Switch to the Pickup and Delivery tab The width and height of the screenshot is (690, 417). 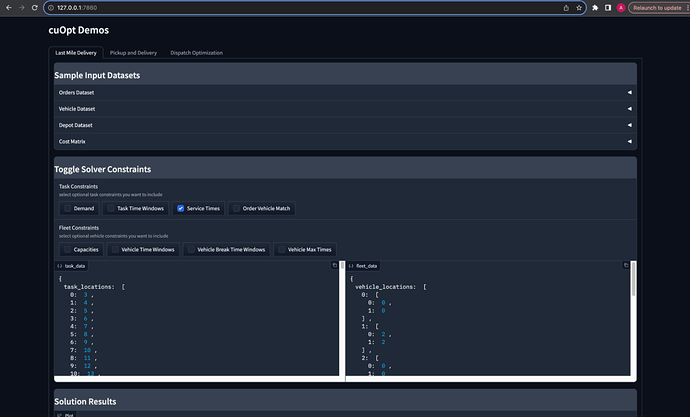133,52
